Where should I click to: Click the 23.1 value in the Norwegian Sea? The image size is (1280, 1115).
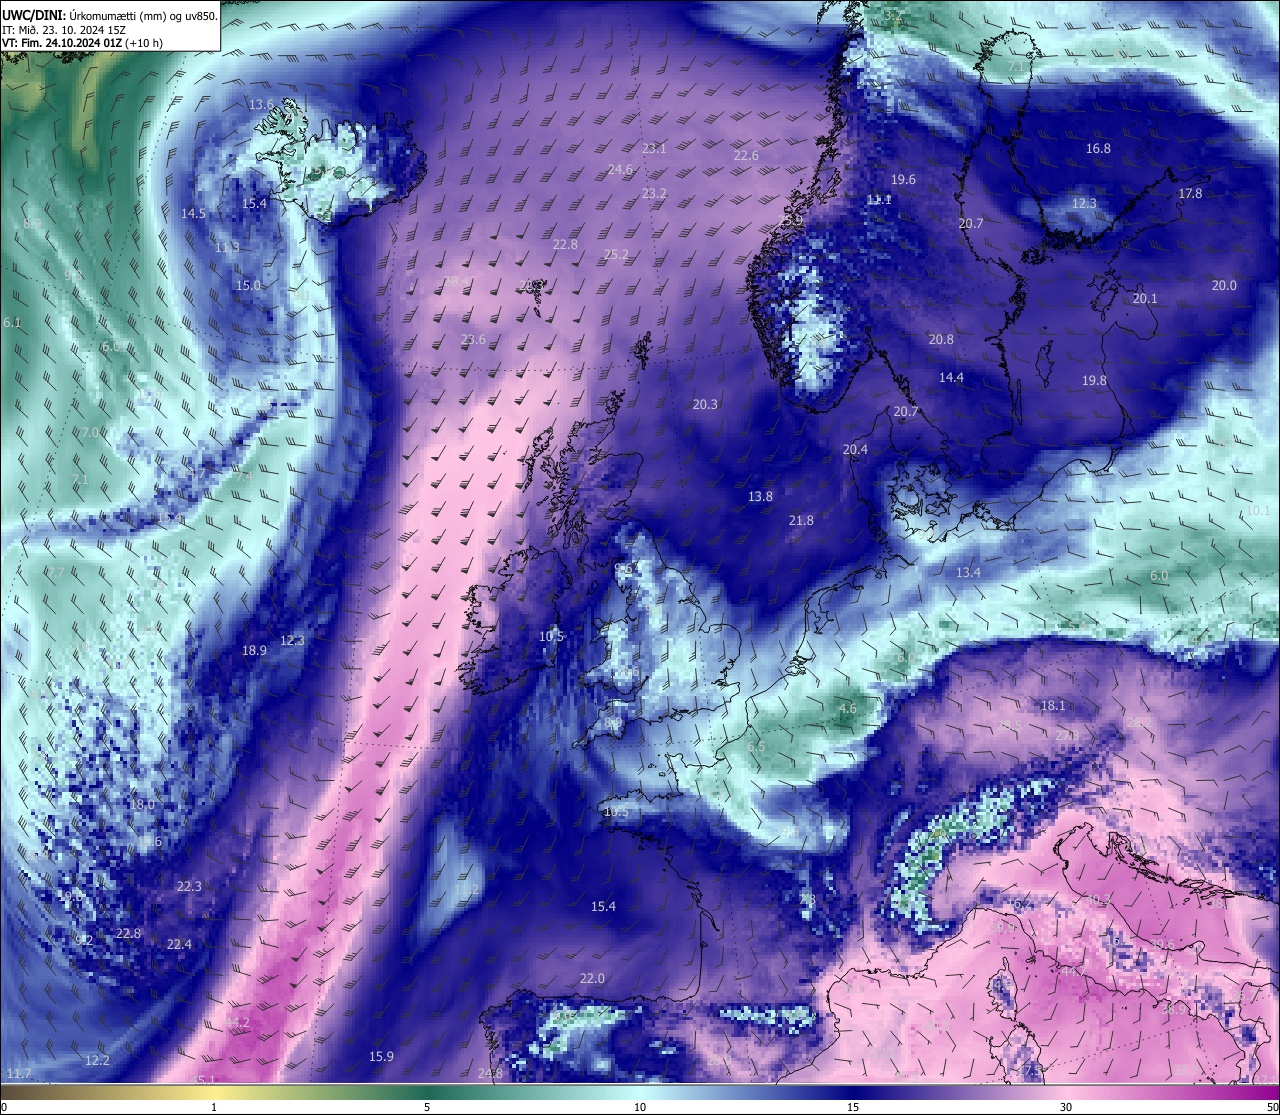(654, 148)
